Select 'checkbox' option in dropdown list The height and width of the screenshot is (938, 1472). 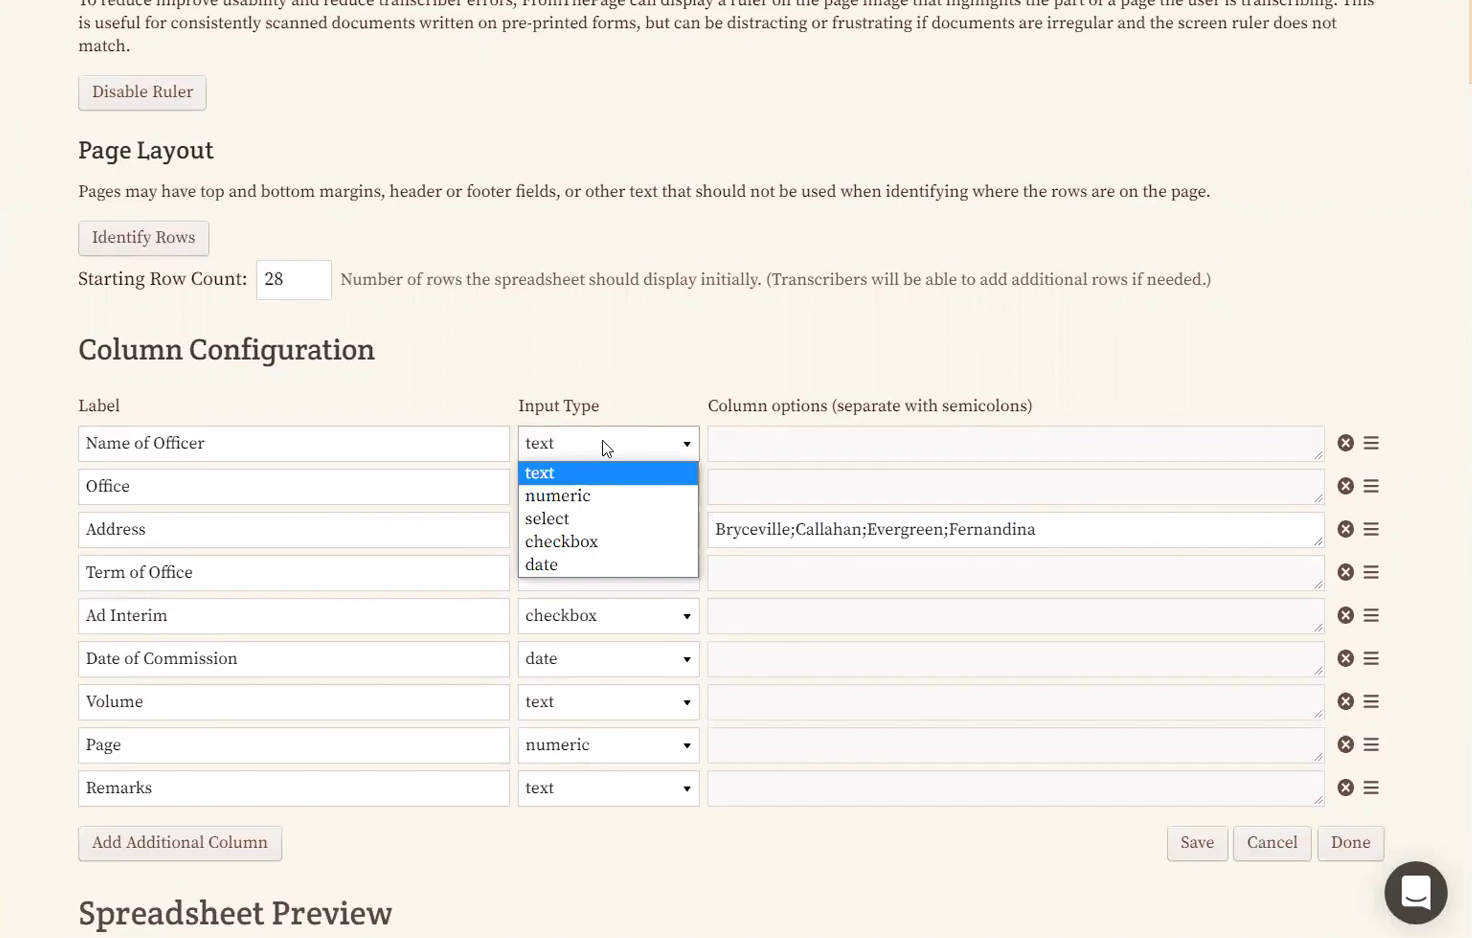[561, 542]
